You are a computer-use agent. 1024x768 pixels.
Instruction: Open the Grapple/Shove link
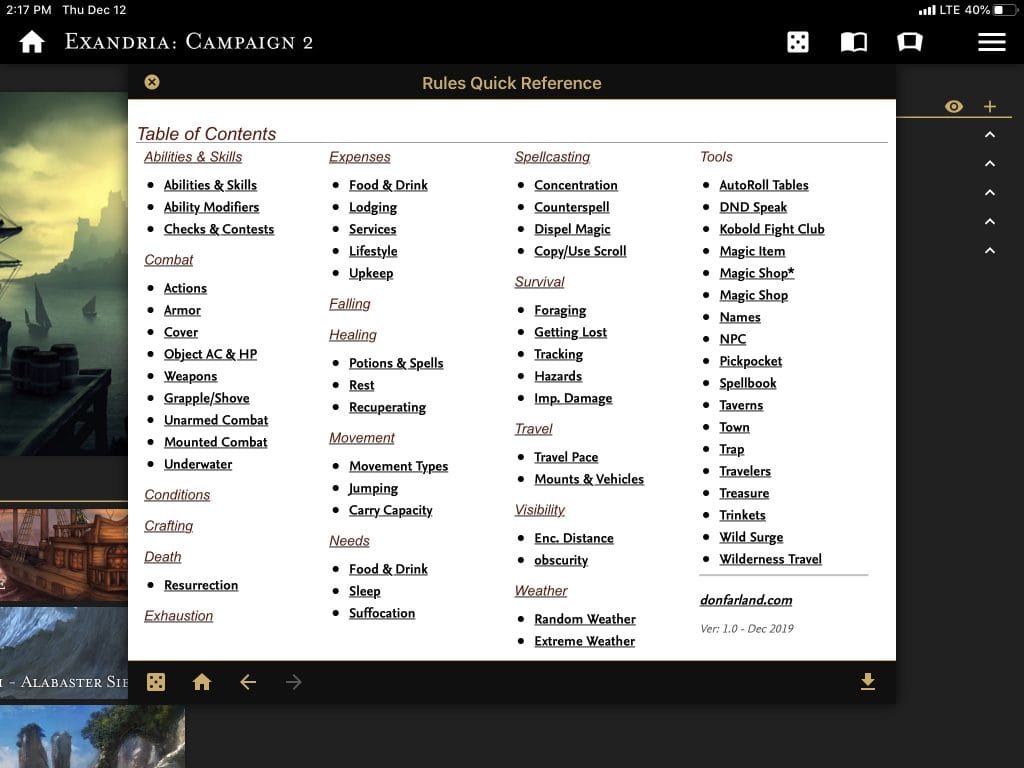pyautogui.click(x=206, y=398)
